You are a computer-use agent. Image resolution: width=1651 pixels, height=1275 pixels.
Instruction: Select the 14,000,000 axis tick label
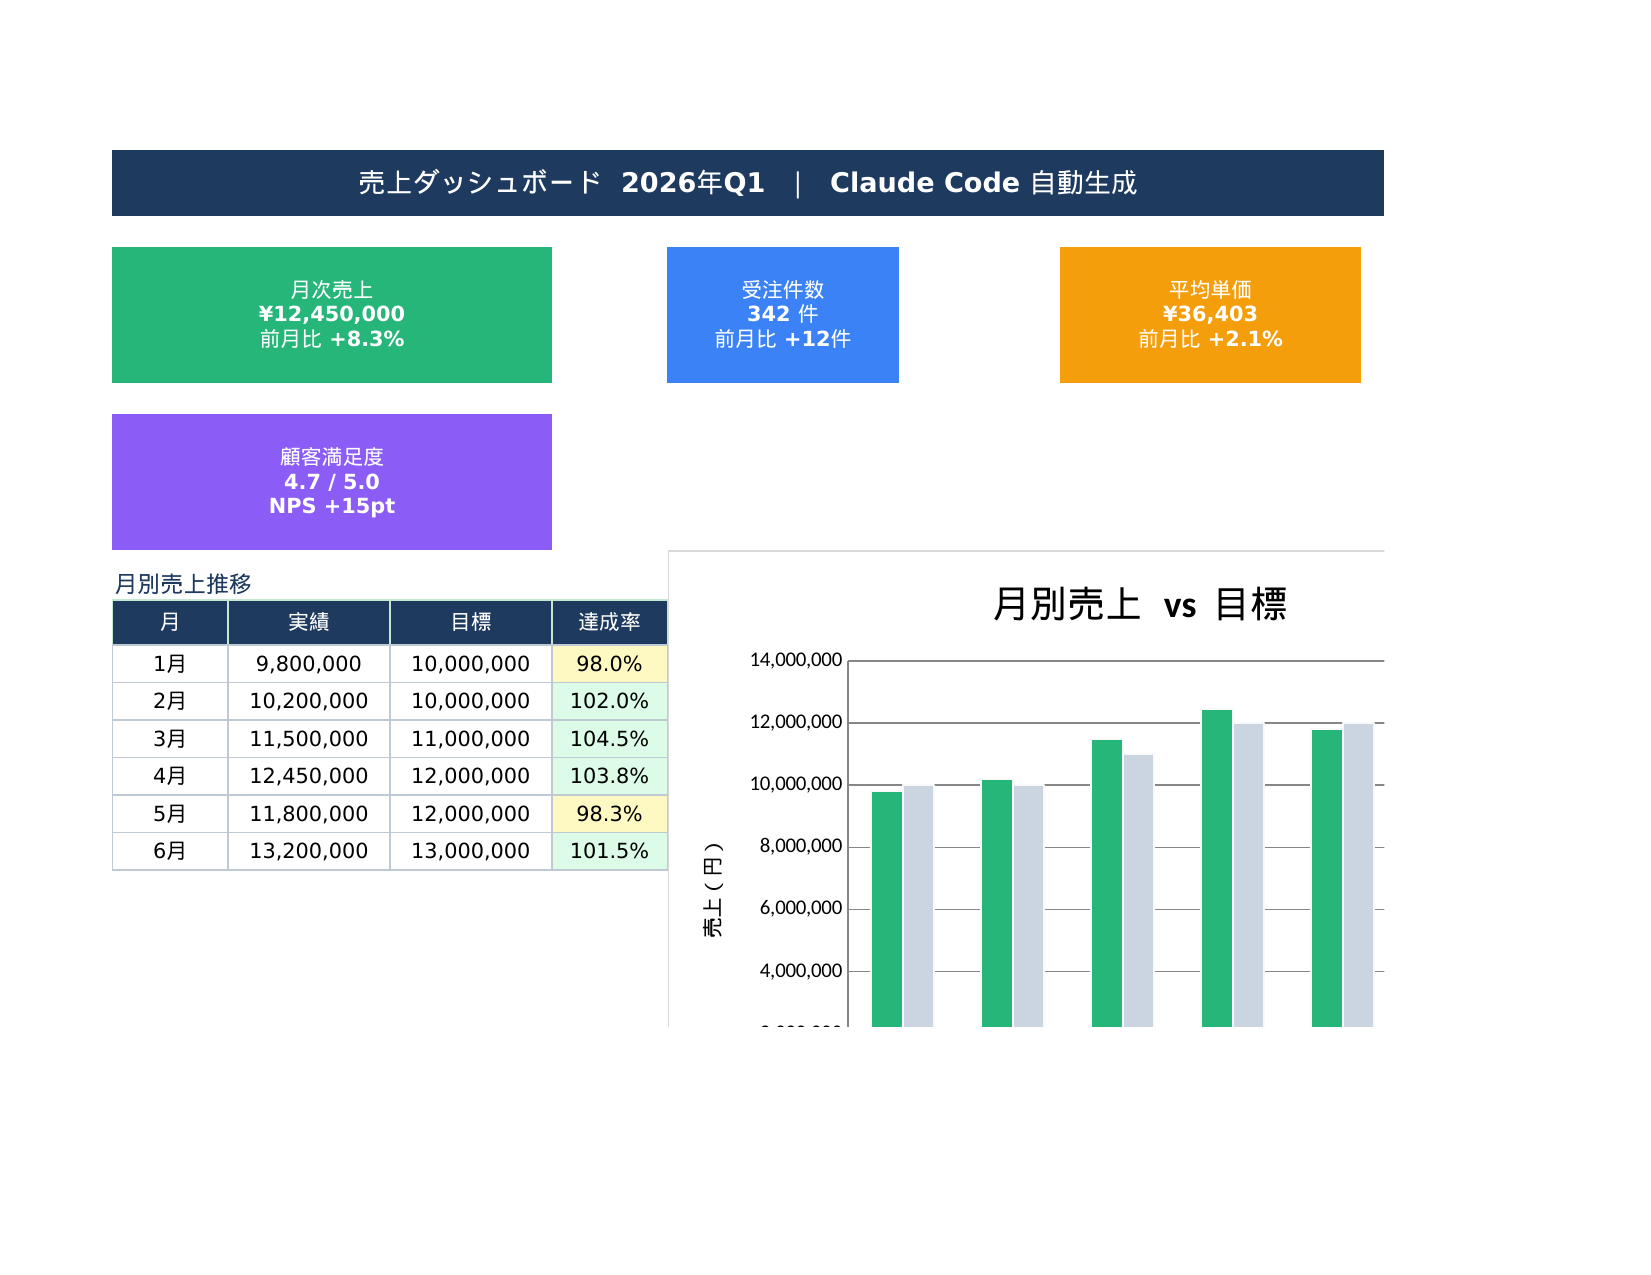pos(795,660)
